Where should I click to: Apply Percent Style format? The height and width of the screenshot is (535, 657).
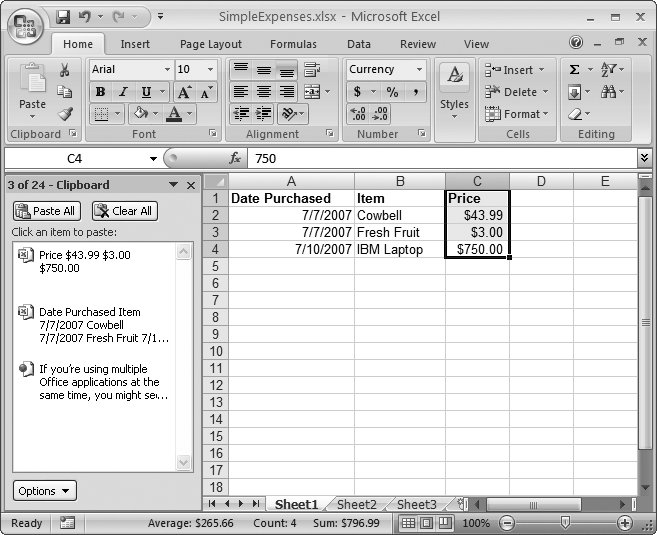(392, 92)
